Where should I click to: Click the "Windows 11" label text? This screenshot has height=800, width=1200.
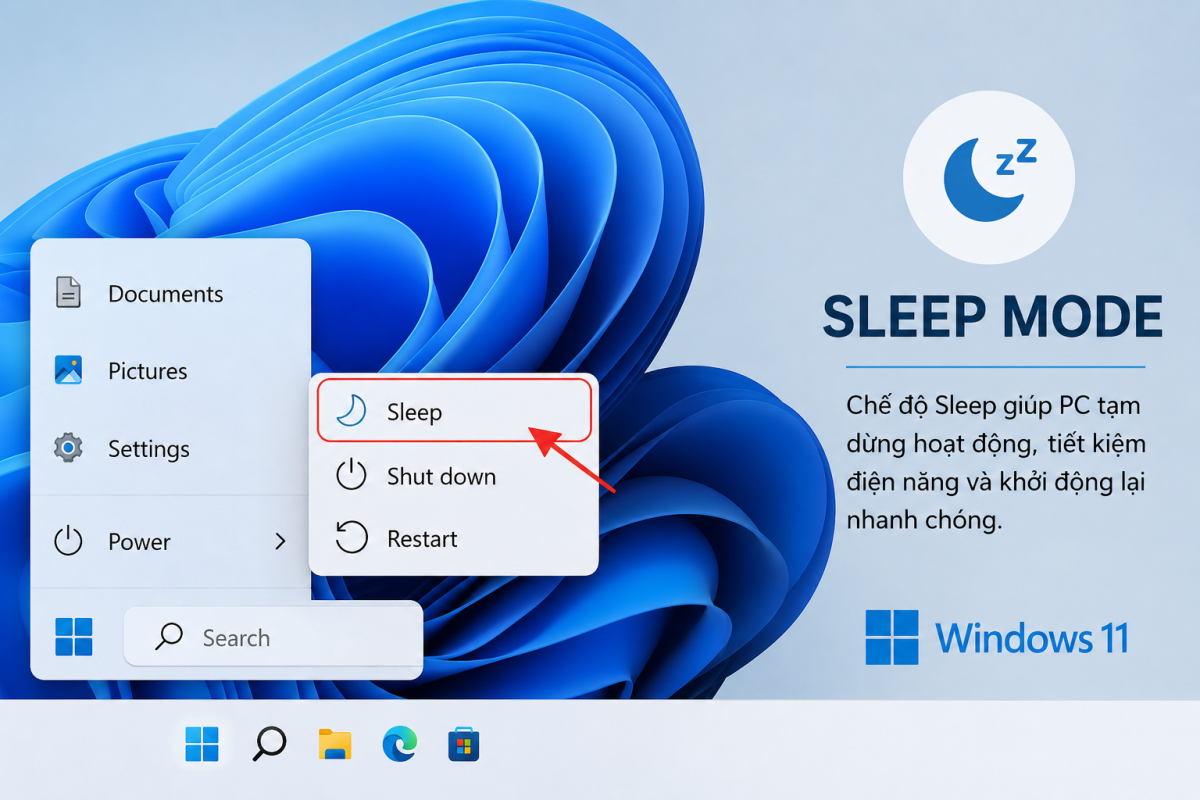point(1032,638)
